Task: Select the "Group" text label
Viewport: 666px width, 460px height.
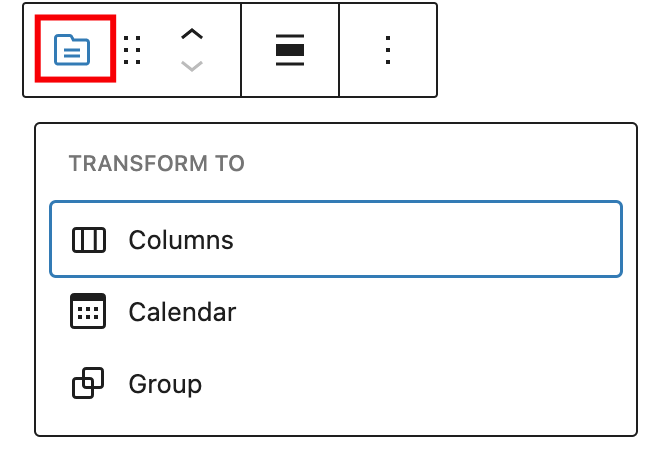Action: click(x=165, y=384)
